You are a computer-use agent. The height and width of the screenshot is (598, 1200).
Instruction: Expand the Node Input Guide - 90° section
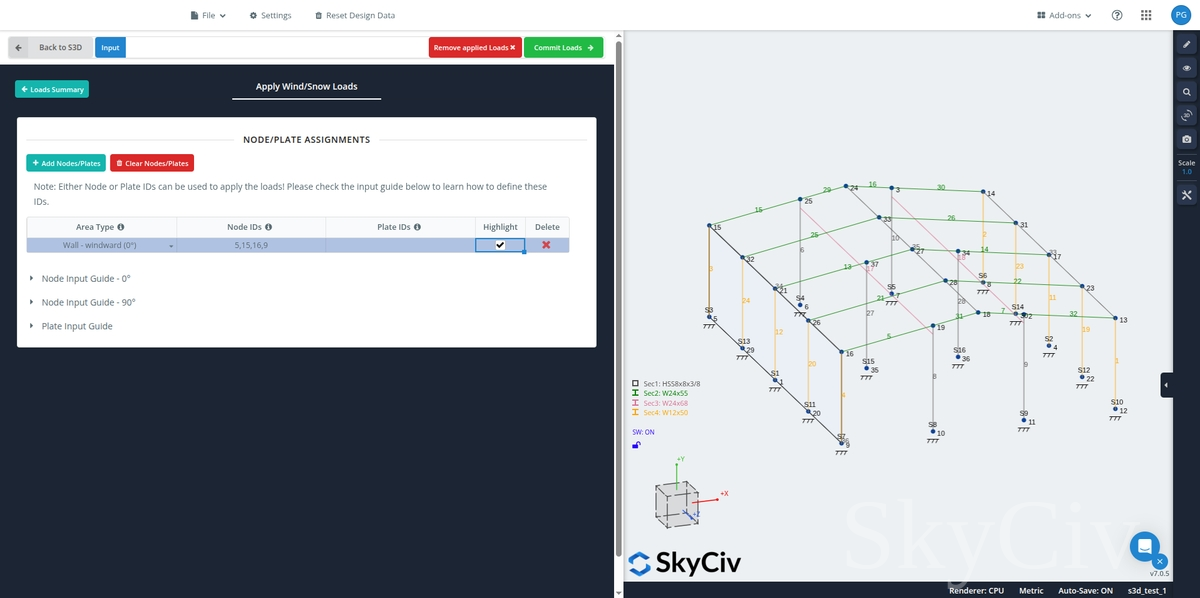coord(87,302)
